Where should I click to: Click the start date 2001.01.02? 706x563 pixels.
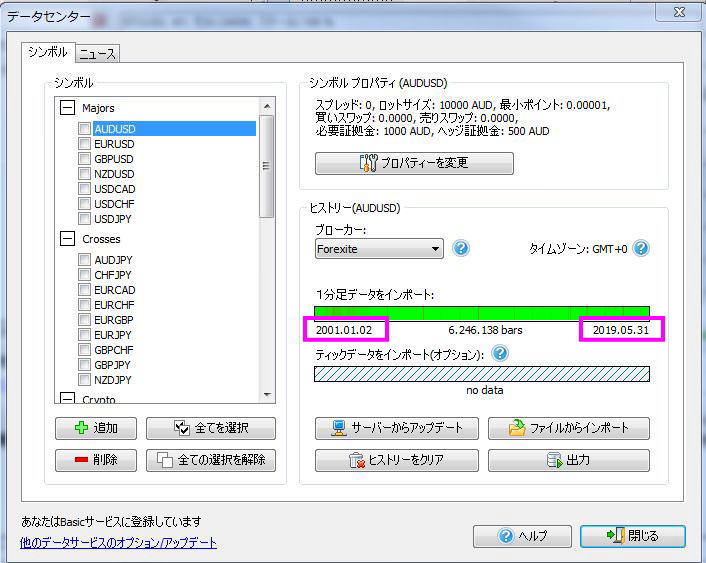click(x=344, y=330)
